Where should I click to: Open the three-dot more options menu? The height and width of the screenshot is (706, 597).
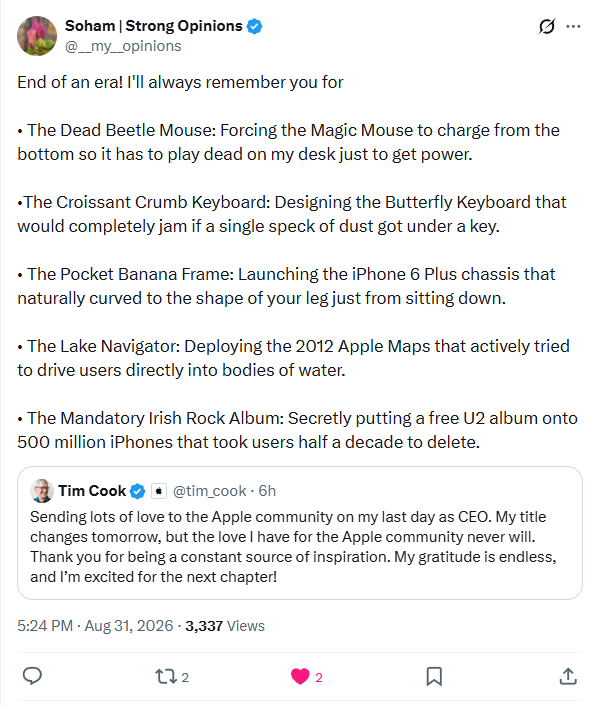pos(573,27)
